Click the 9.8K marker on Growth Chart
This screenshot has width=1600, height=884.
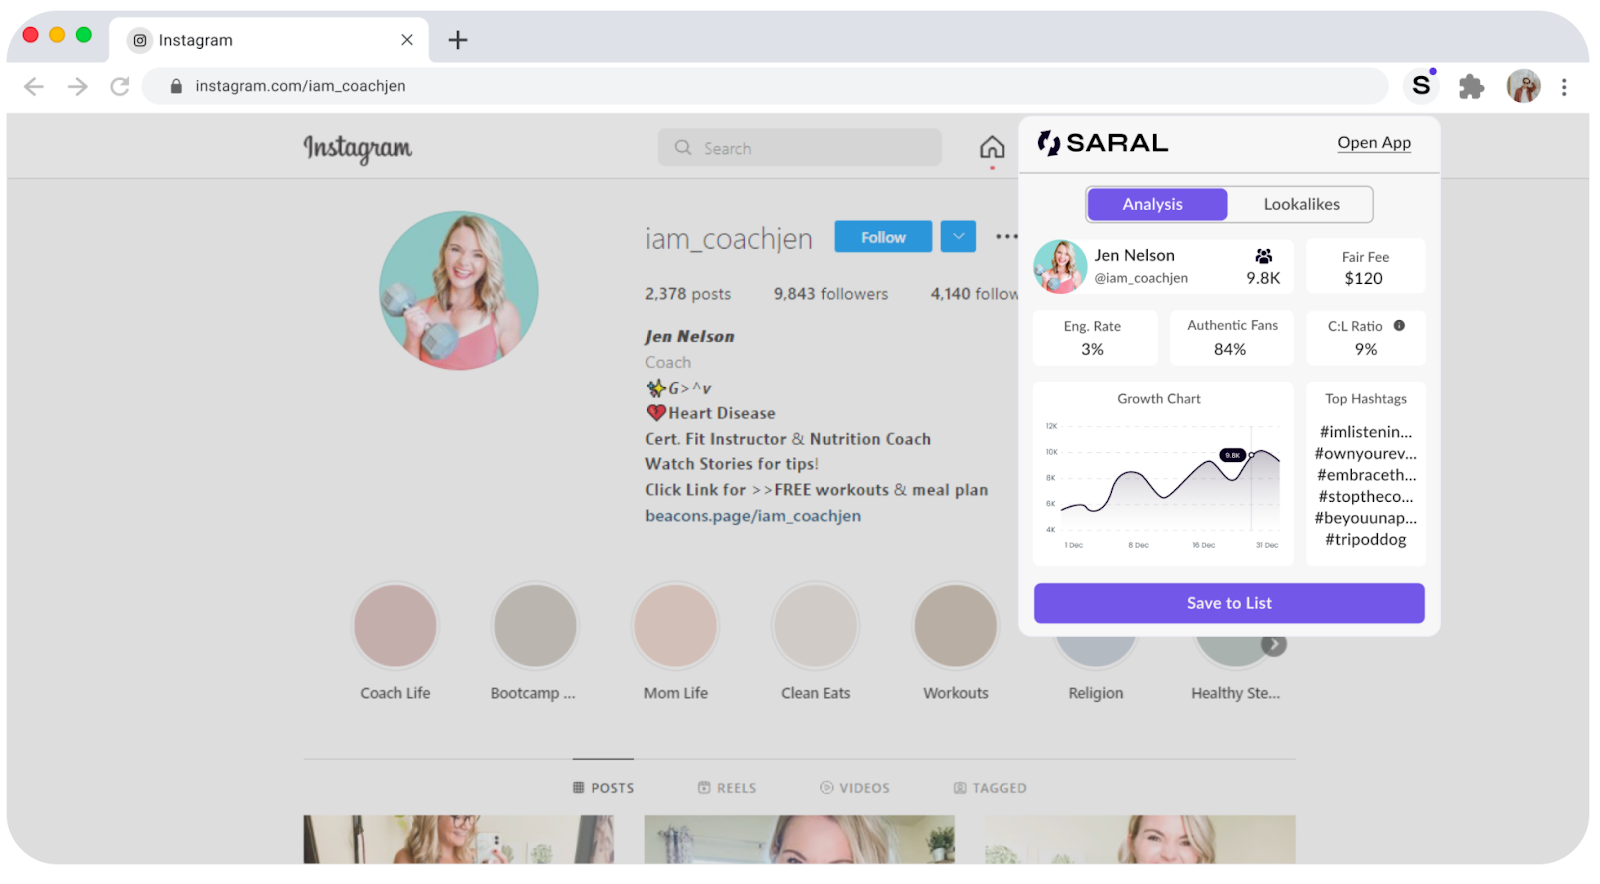(1233, 455)
